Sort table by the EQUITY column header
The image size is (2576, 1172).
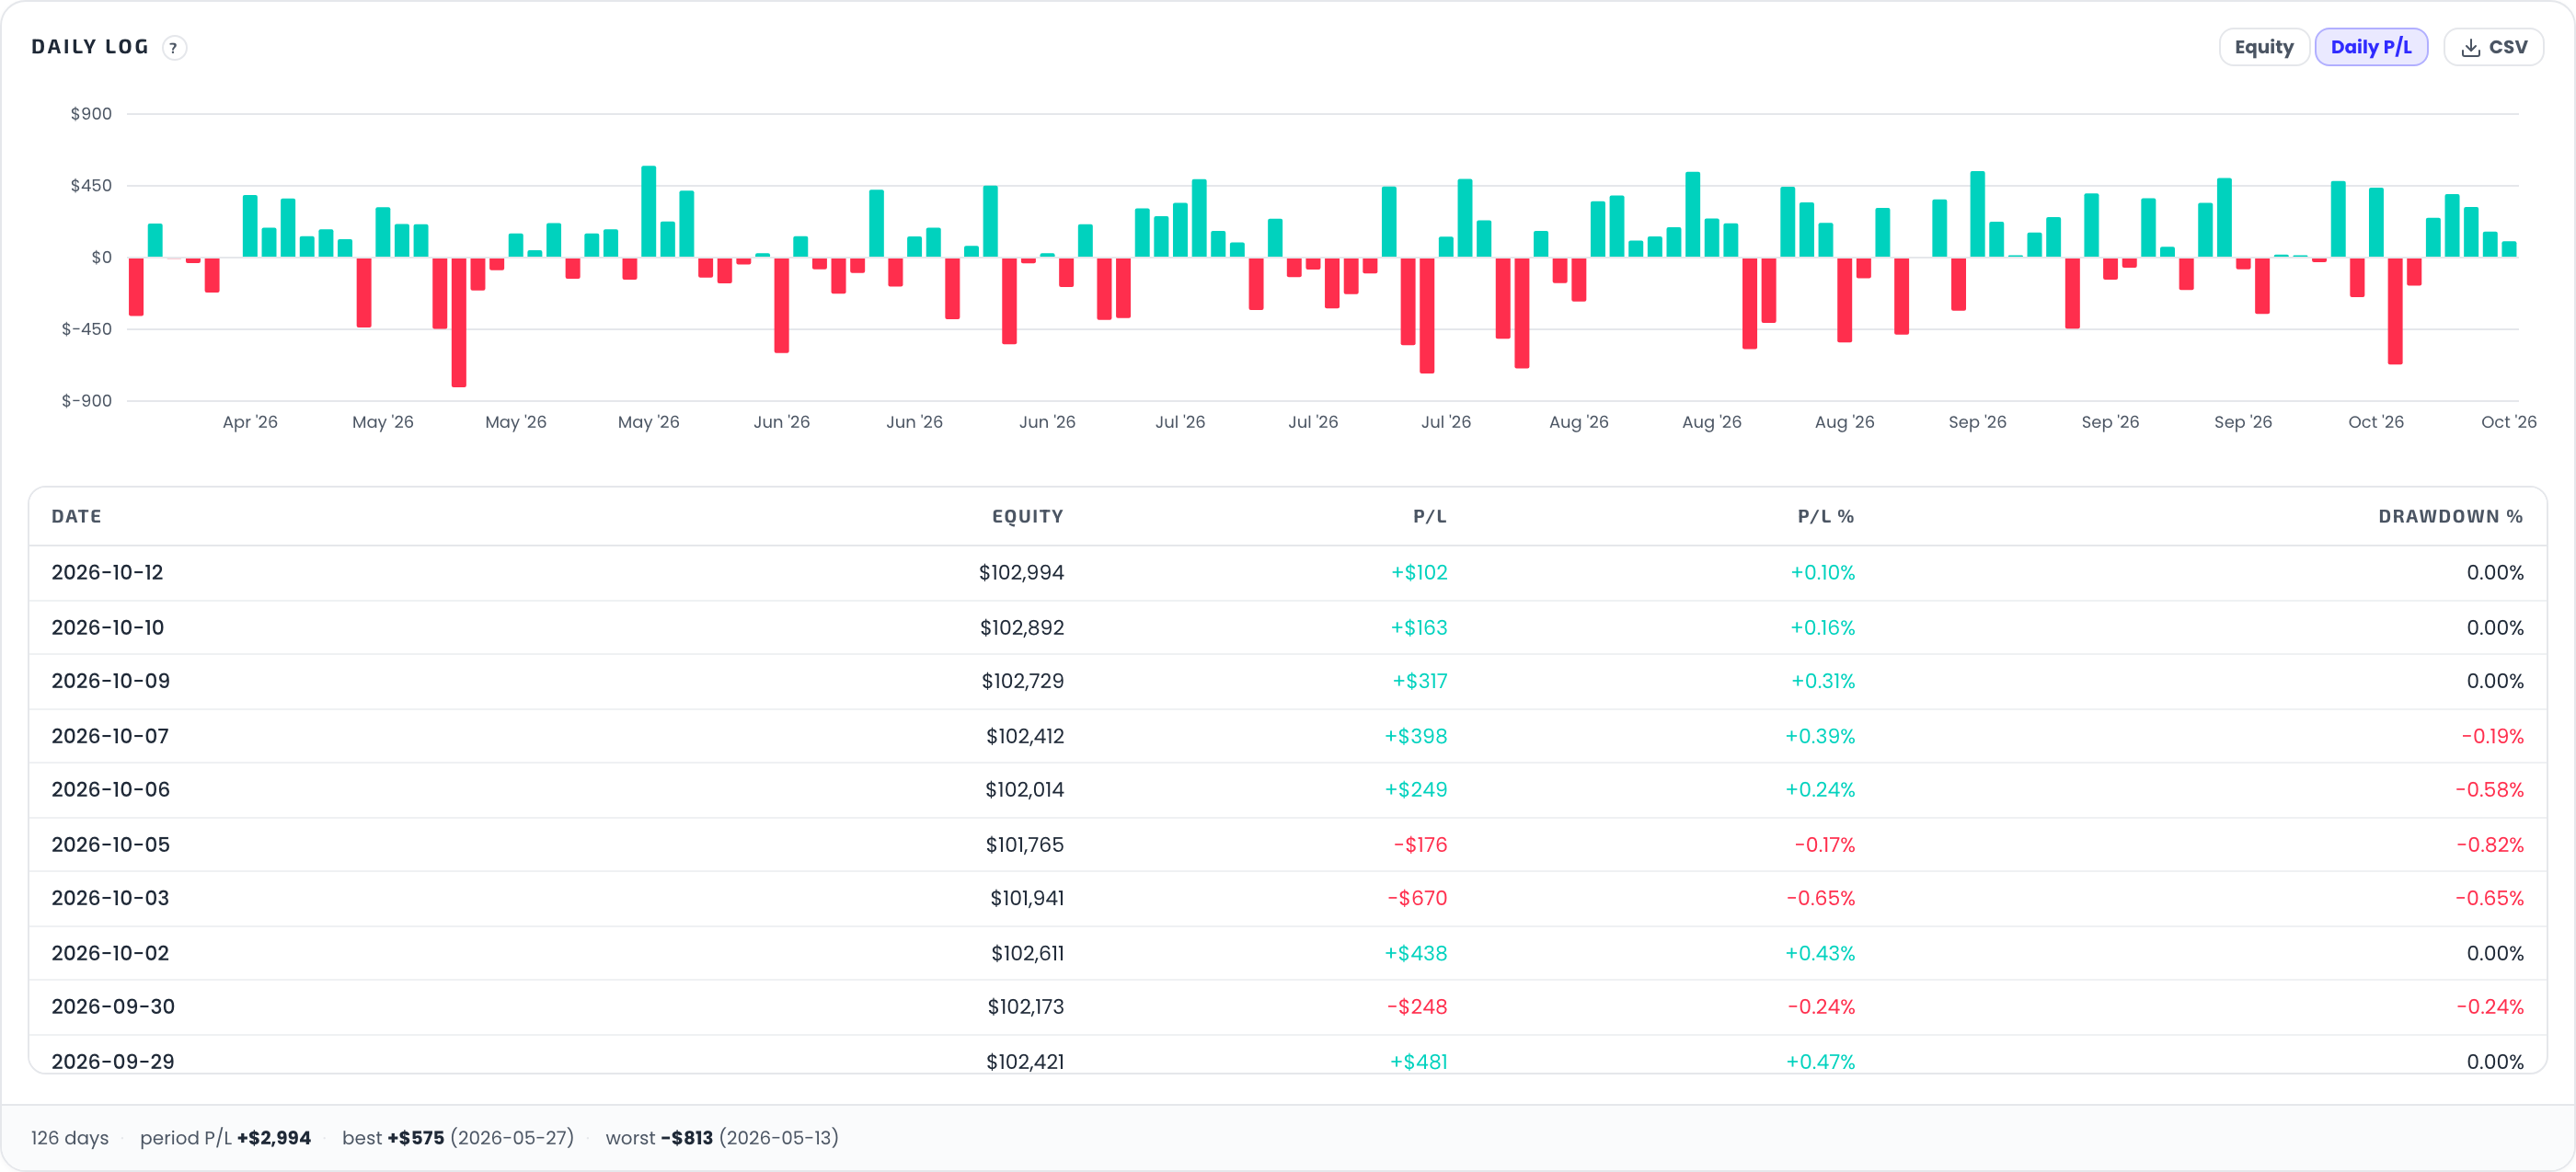(1027, 516)
